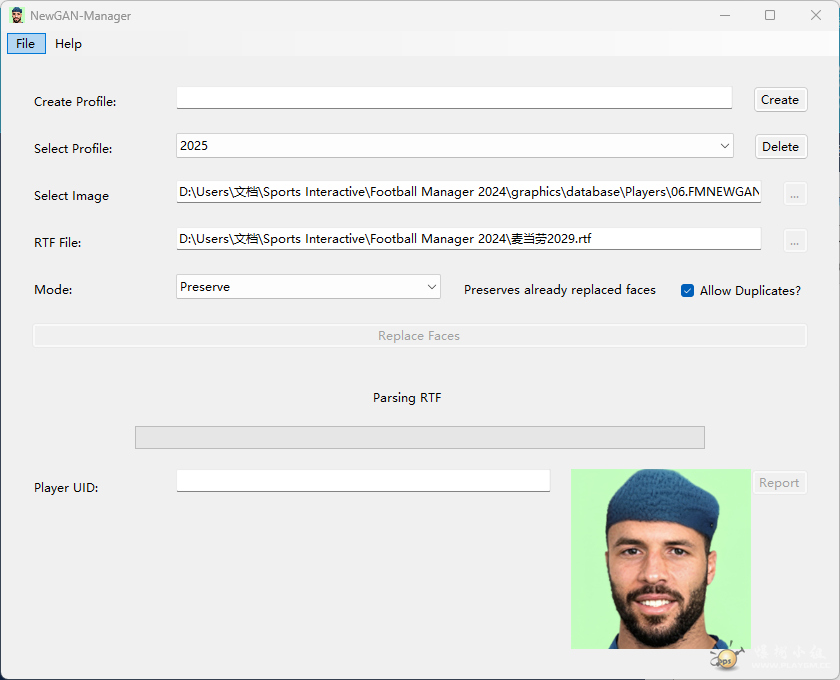The image size is (840, 680).
Task: Browse for RTF file using ellipsis button
Action: [794, 241]
